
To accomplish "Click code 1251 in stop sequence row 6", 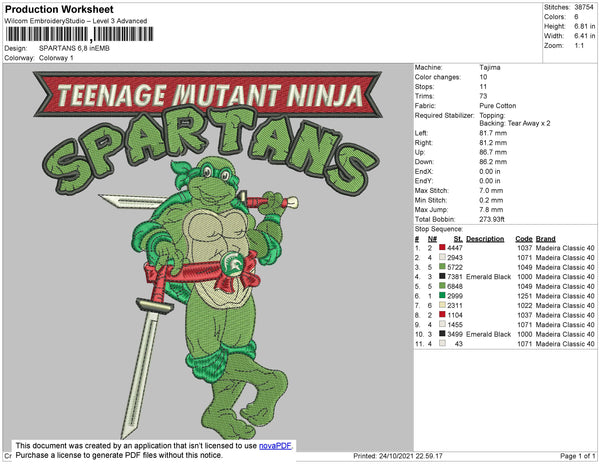I will click(x=525, y=296).
